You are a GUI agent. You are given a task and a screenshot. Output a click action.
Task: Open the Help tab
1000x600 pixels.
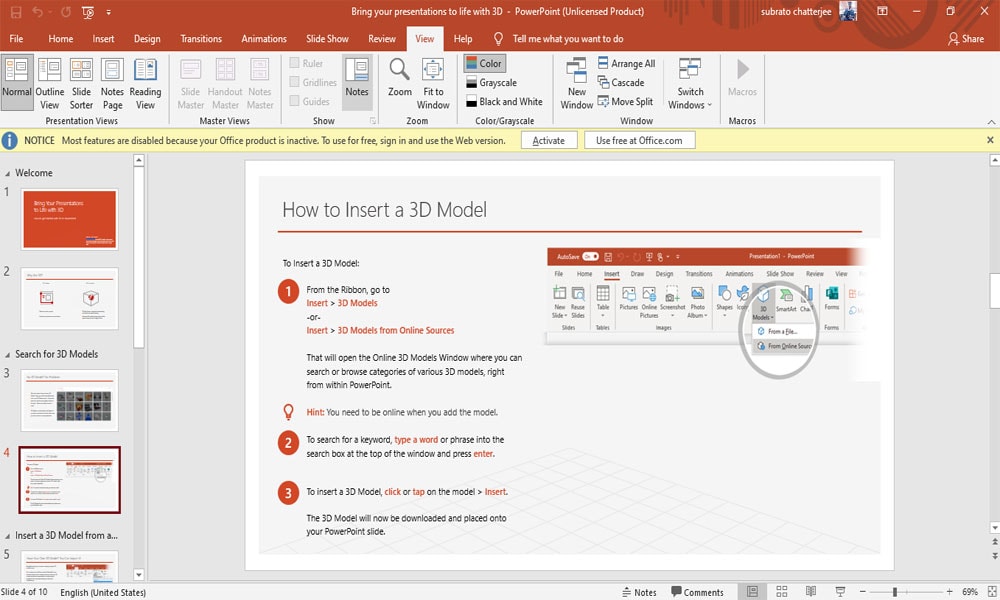pyautogui.click(x=463, y=39)
